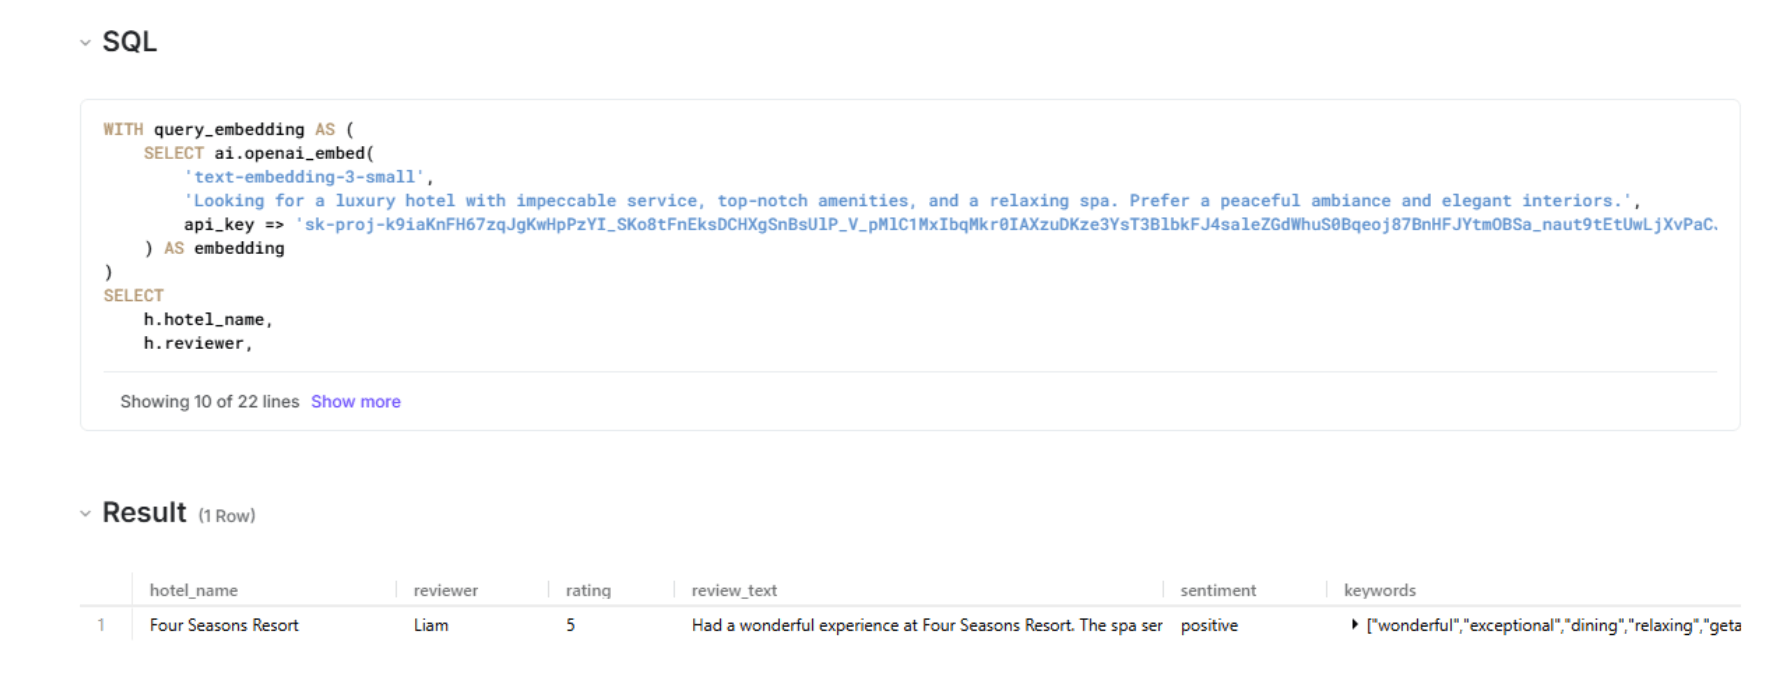This screenshot has width=1772, height=674.
Task: Click the keywords column header
Action: pos(1379,591)
